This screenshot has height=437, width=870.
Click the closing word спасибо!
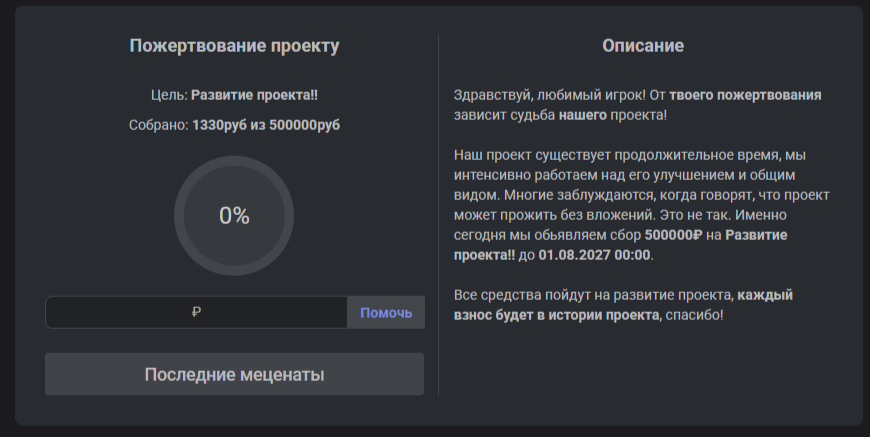pyautogui.click(x=695, y=315)
